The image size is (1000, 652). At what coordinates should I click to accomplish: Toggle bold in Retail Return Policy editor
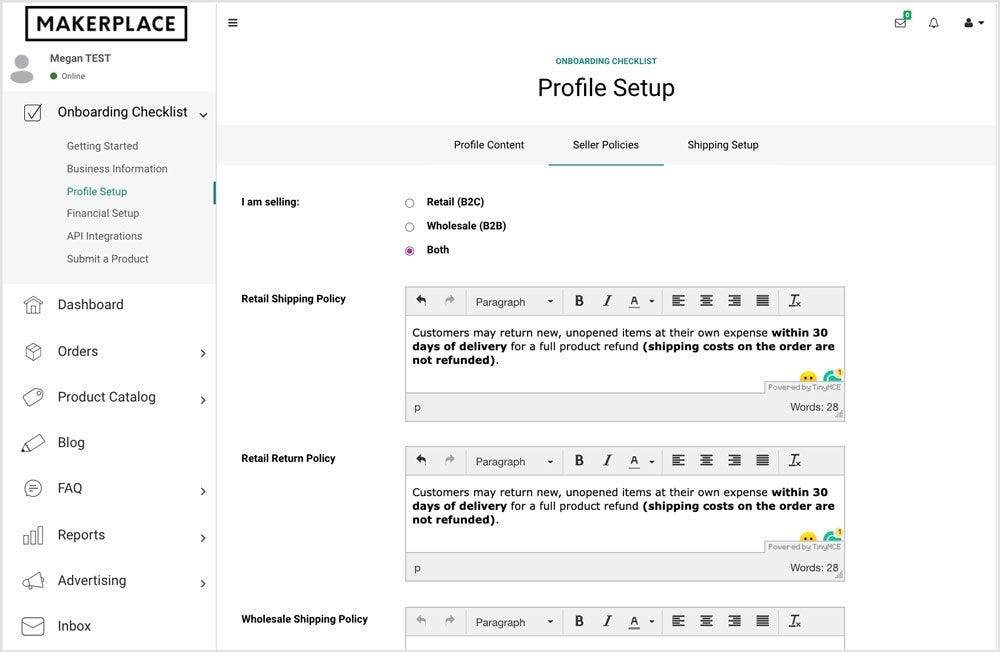[579, 460]
